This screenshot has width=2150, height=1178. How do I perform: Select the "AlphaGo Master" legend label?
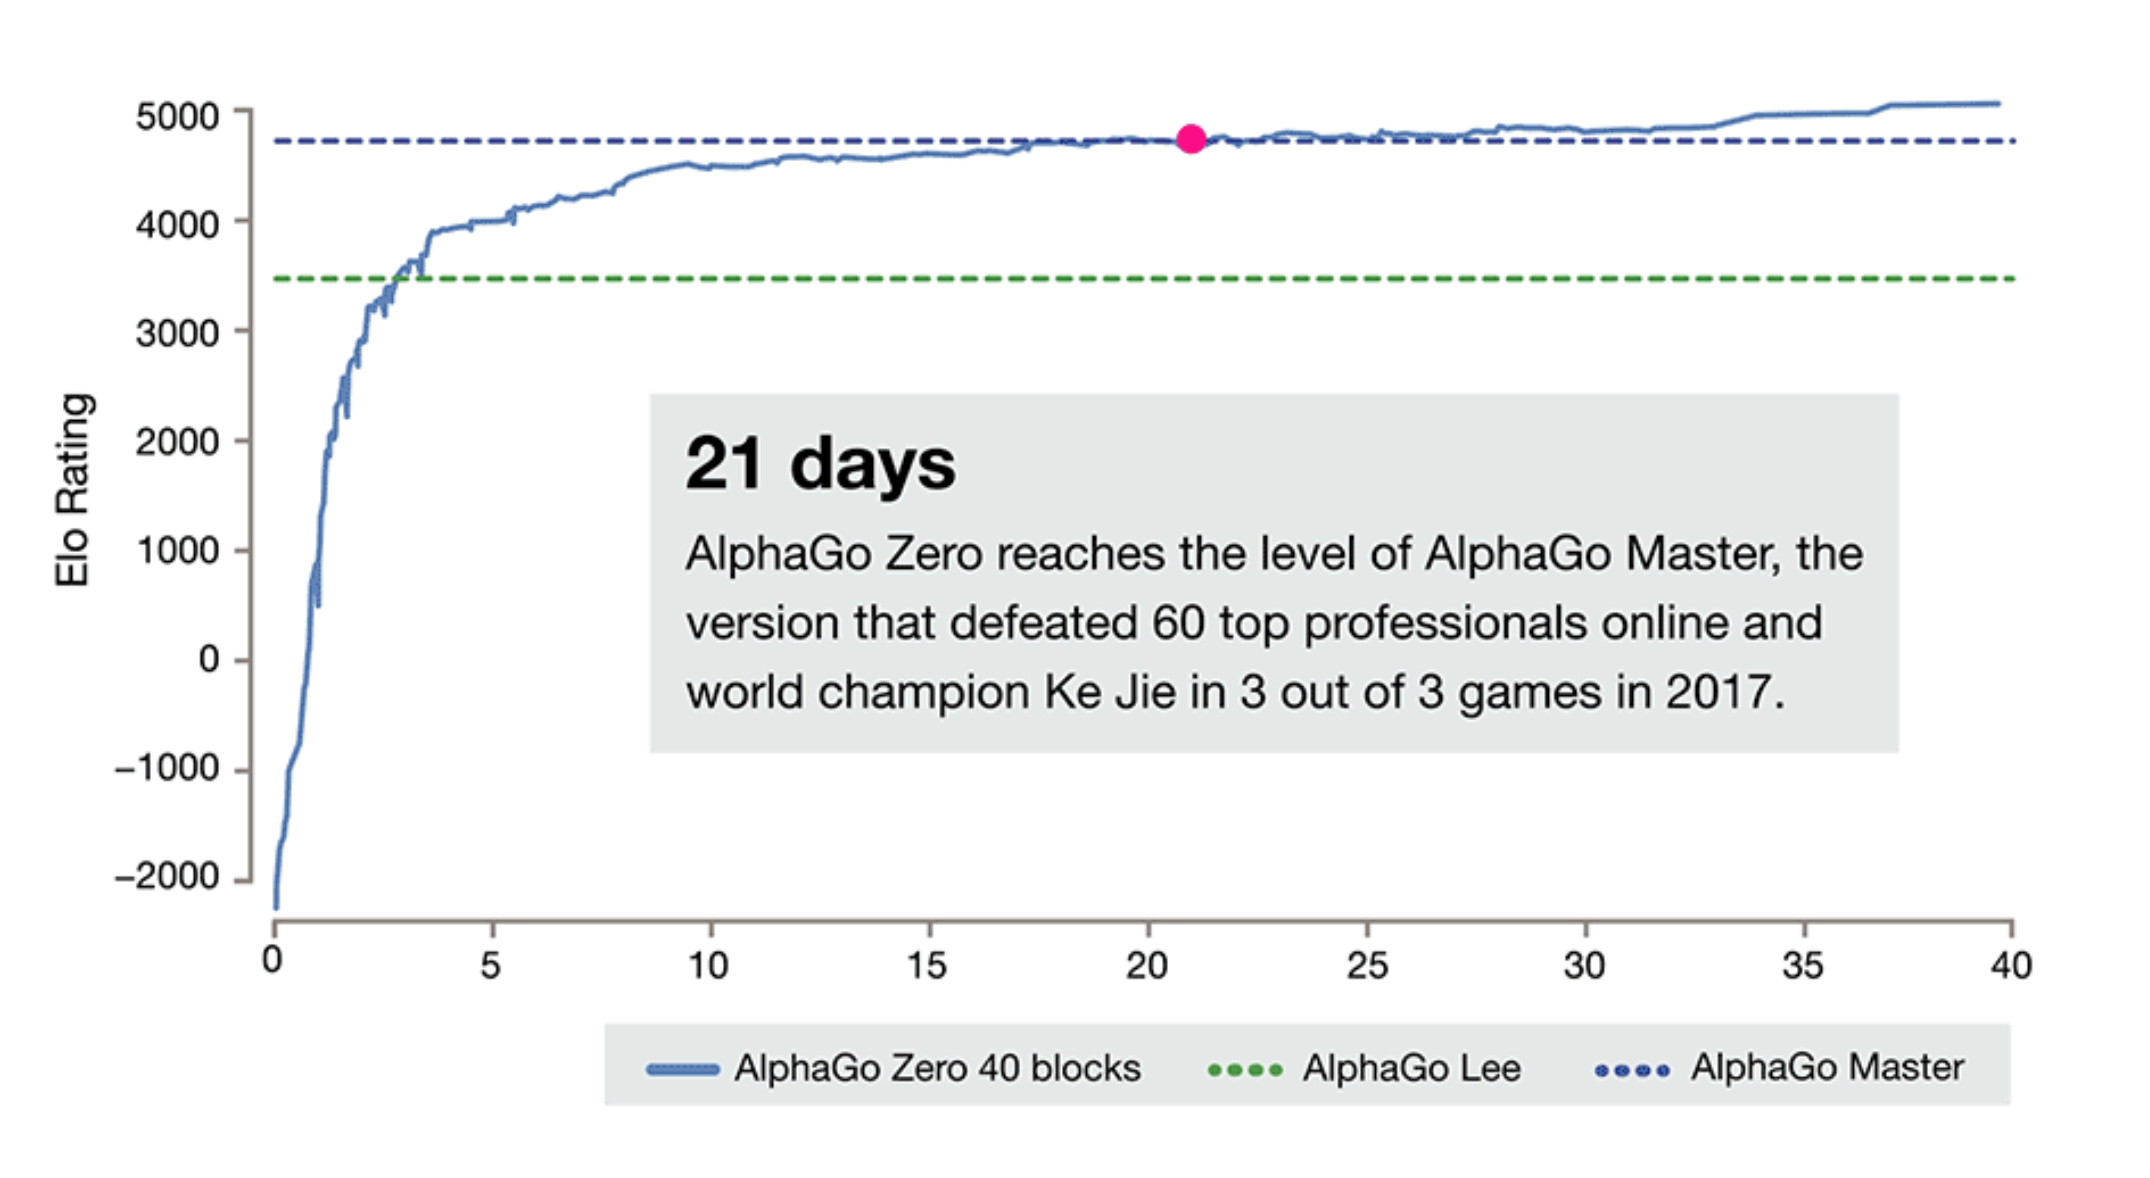click(x=1827, y=1067)
